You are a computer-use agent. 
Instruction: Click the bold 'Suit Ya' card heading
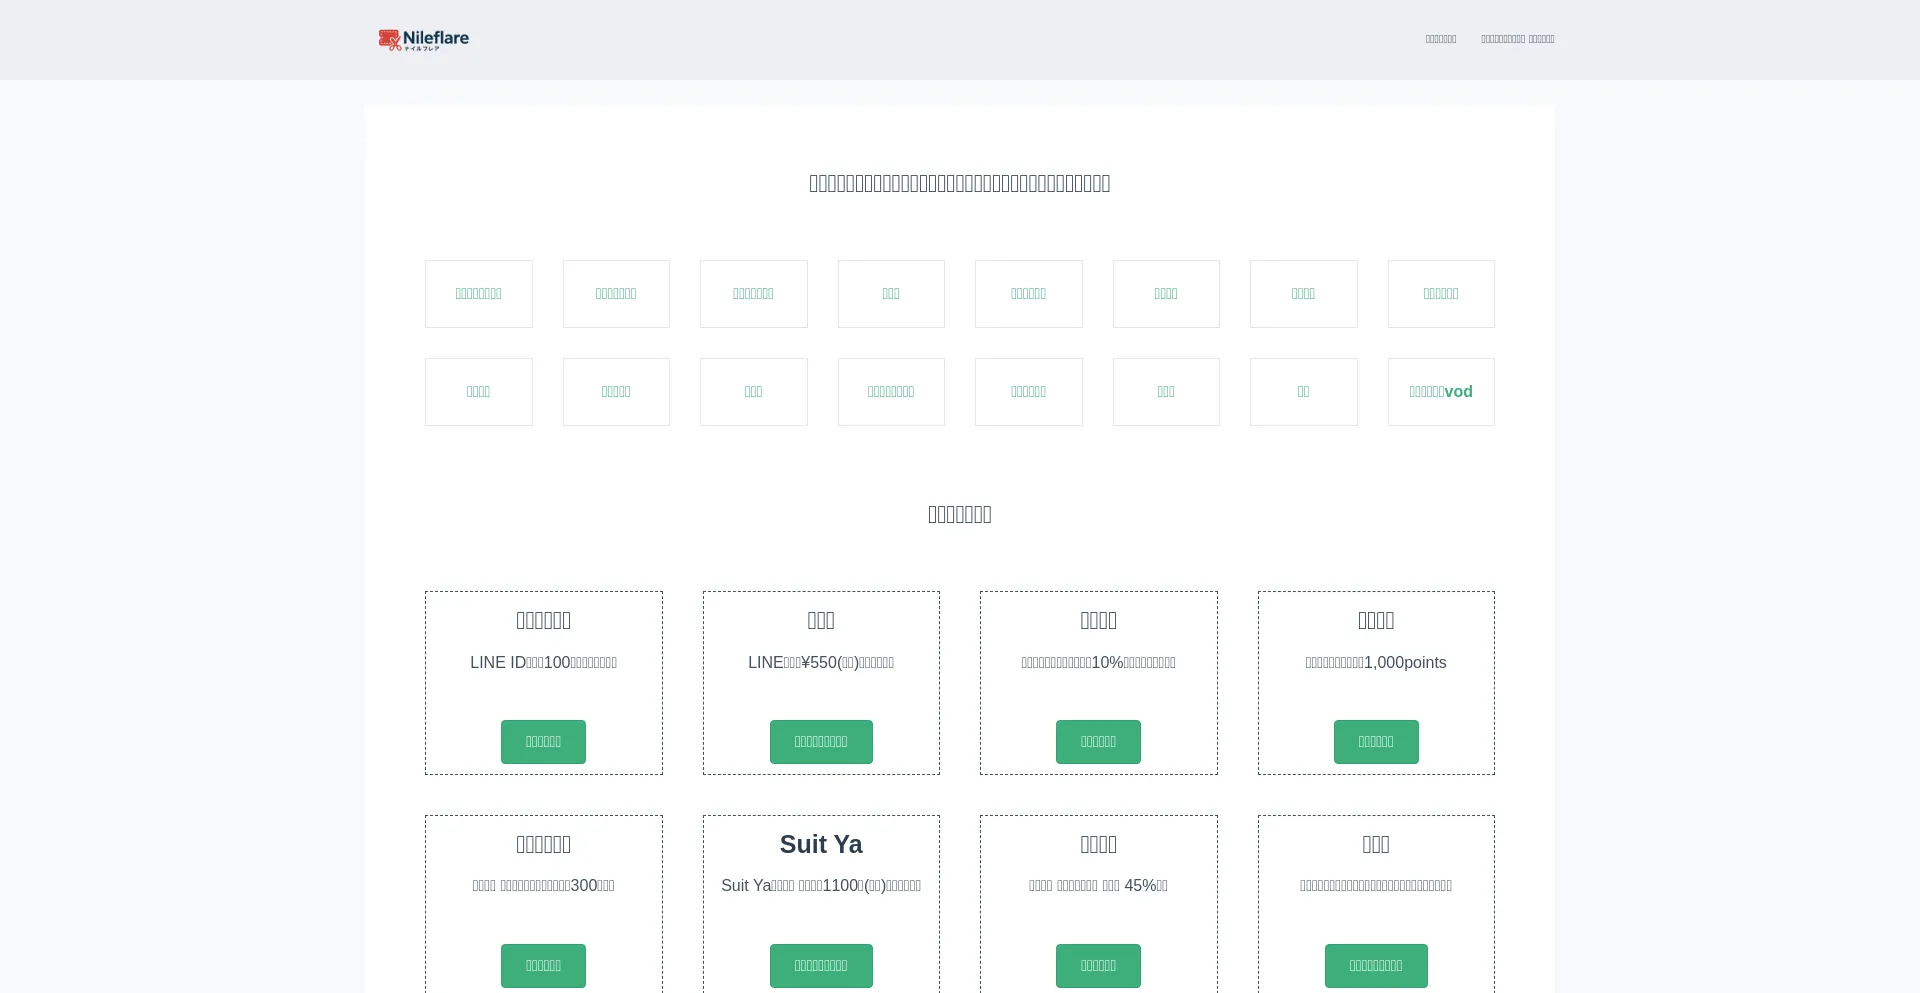(x=820, y=844)
